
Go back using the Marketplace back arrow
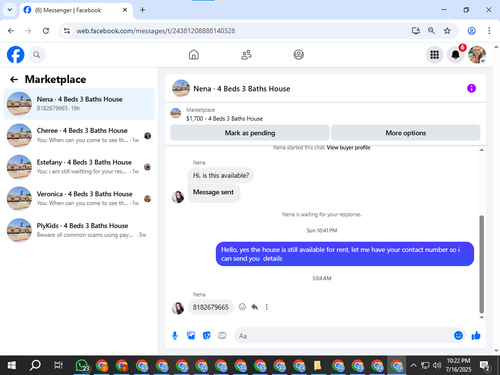pos(14,79)
